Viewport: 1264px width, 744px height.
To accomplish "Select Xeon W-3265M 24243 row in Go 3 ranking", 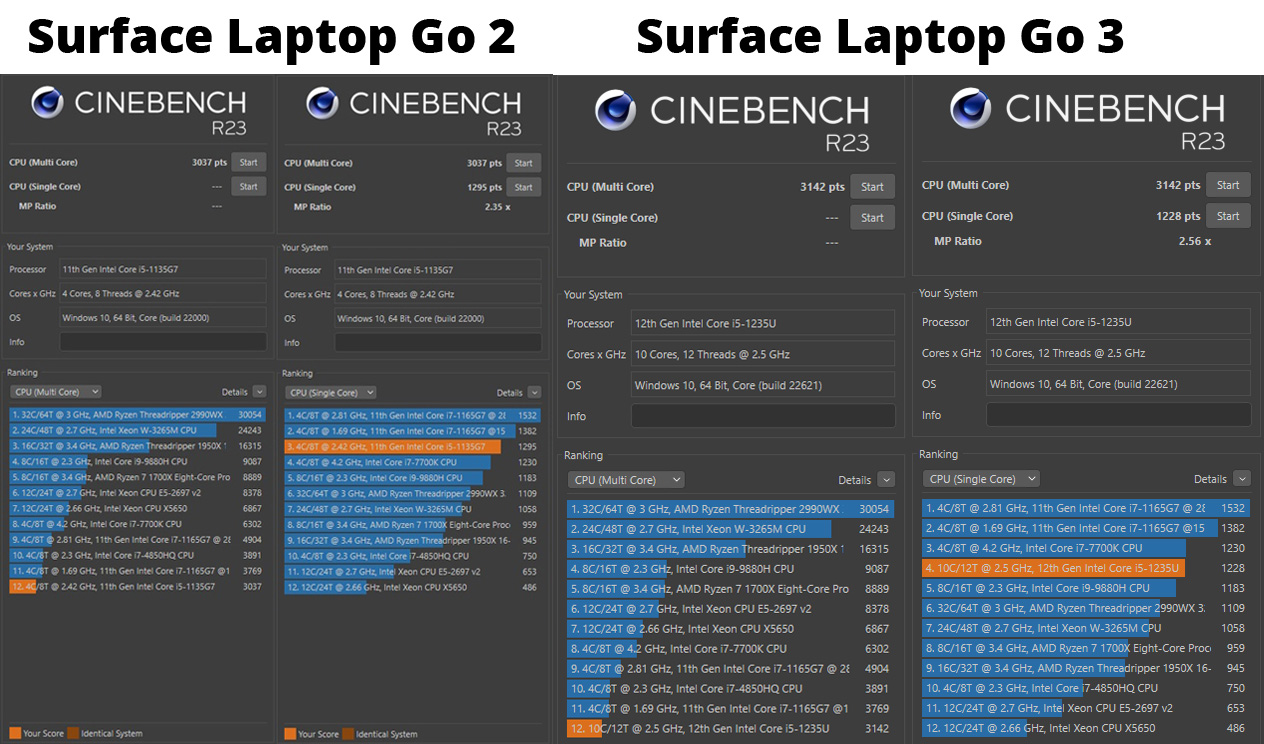I will pyautogui.click(x=731, y=529).
